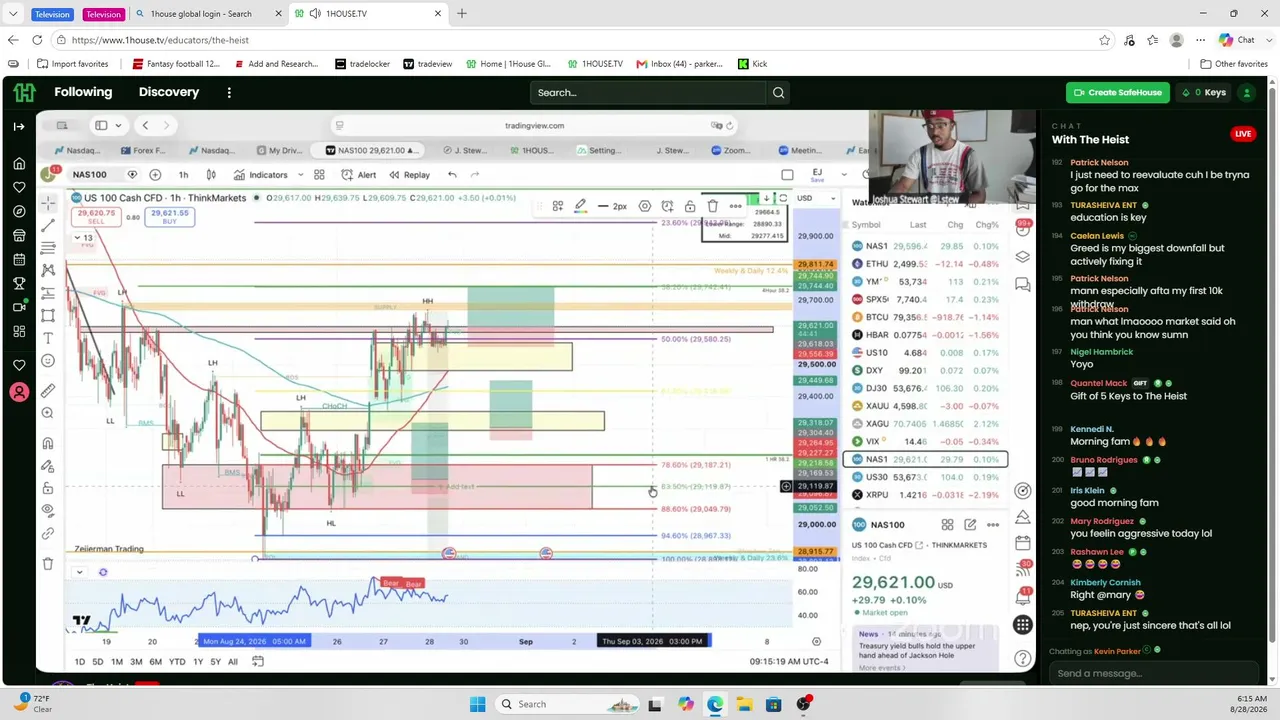Add symbol to compare using plus icon

pyautogui.click(x=155, y=175)
